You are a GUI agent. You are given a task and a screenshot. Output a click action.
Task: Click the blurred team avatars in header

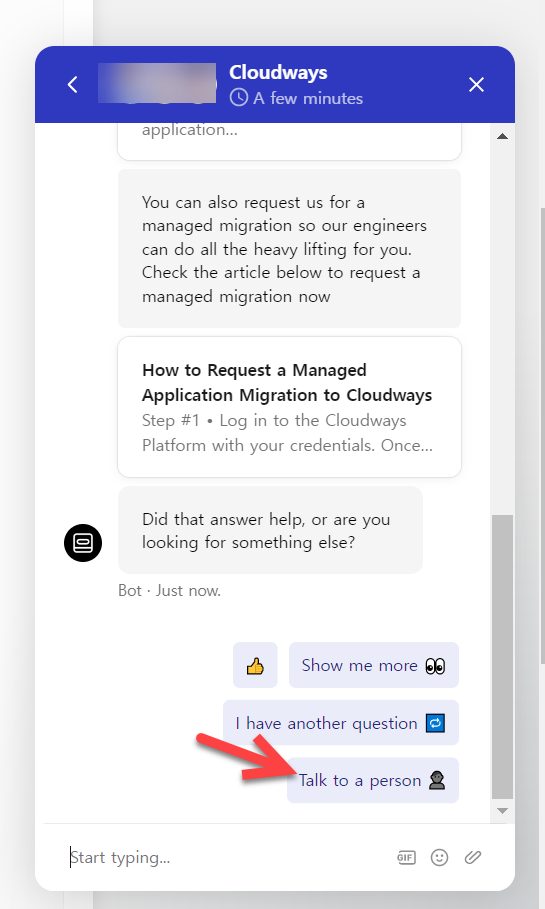(157, 83)
